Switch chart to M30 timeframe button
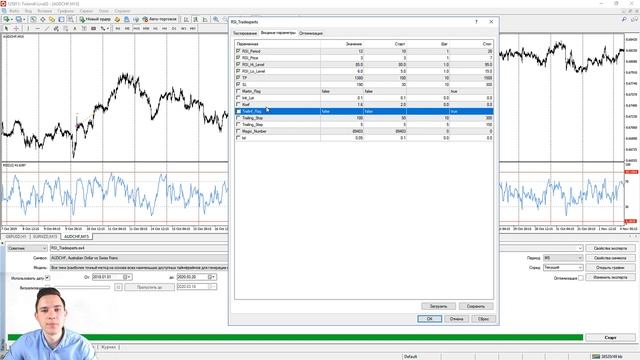Image resolution: width=640 pixels, height=360 pixels. click(146, 29)
